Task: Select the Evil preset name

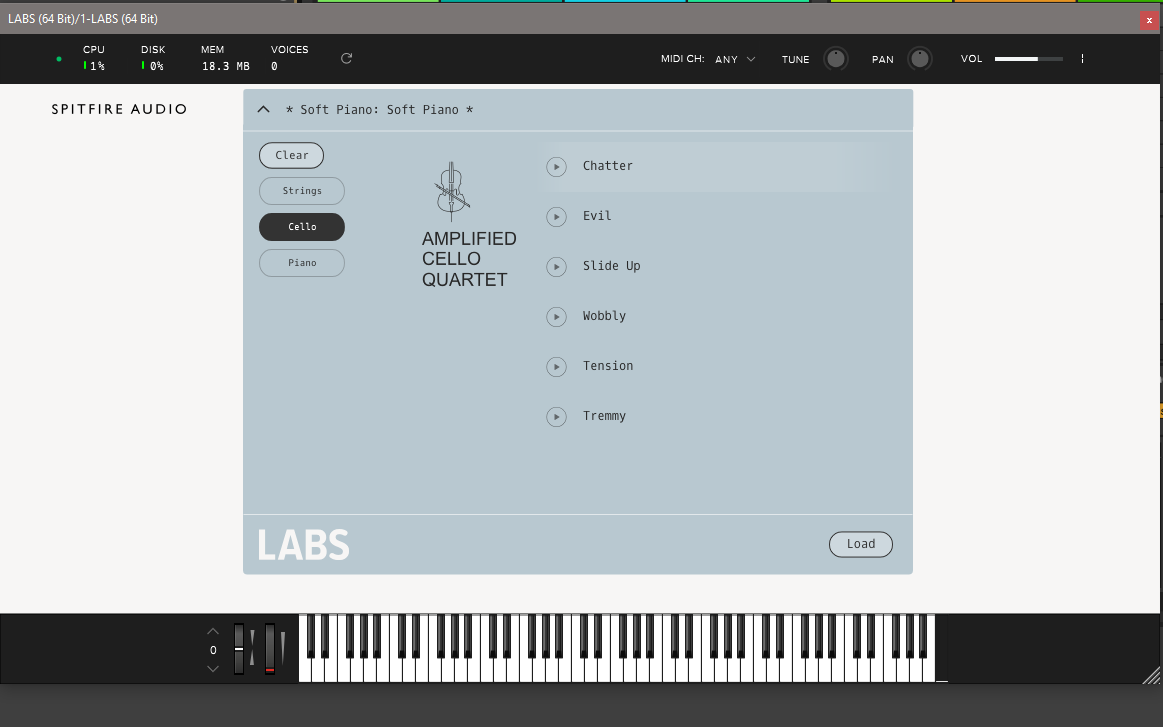Action: (x=597, y=216)
